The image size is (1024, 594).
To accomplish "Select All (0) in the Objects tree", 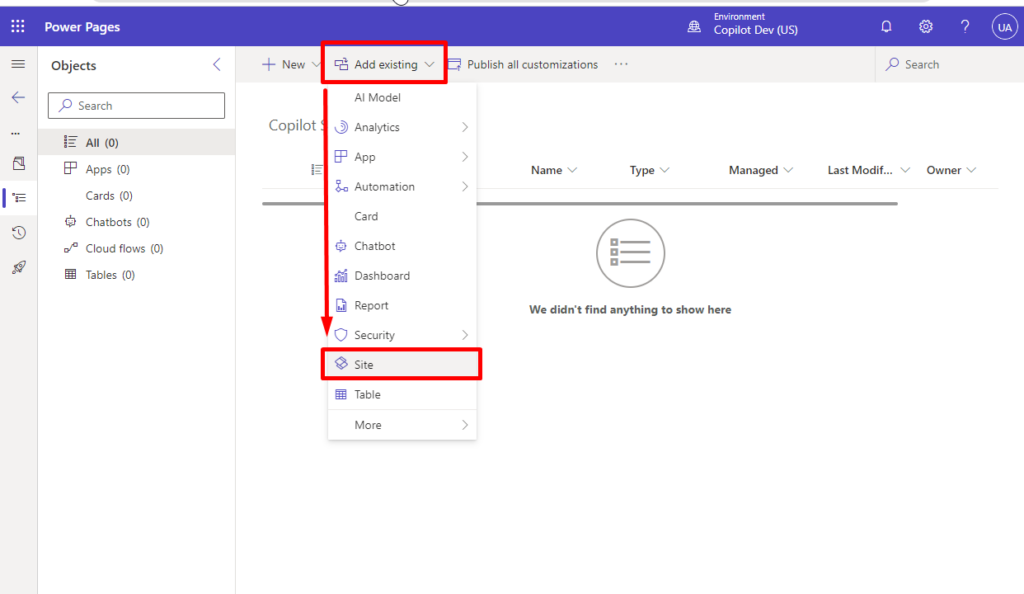I will coord(136,142).
